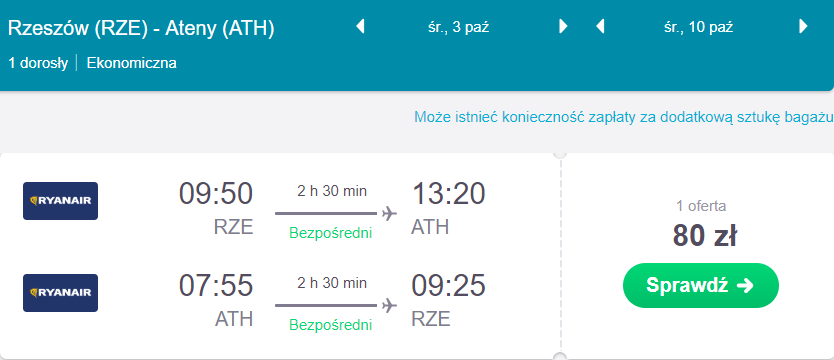Click the 1 oferta label
834x360 pixels.
pos(700,206)
